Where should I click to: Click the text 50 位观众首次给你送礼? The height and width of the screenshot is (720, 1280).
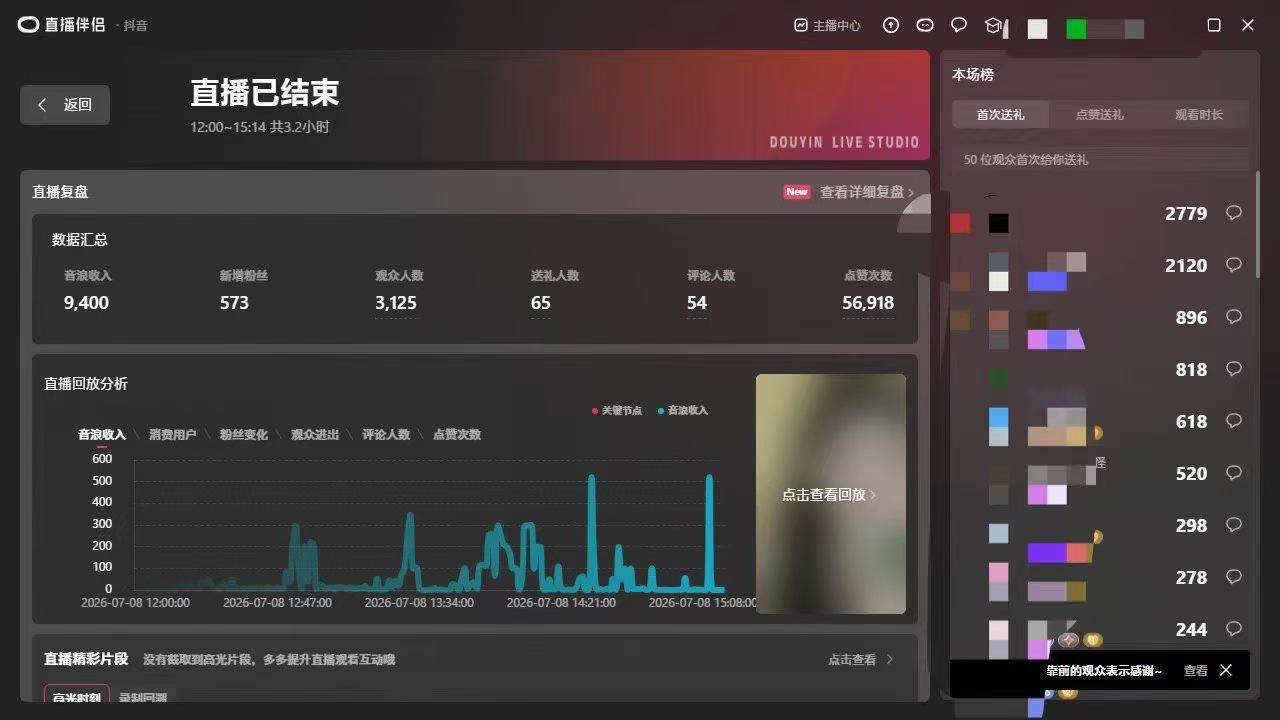coord(1026,160)
